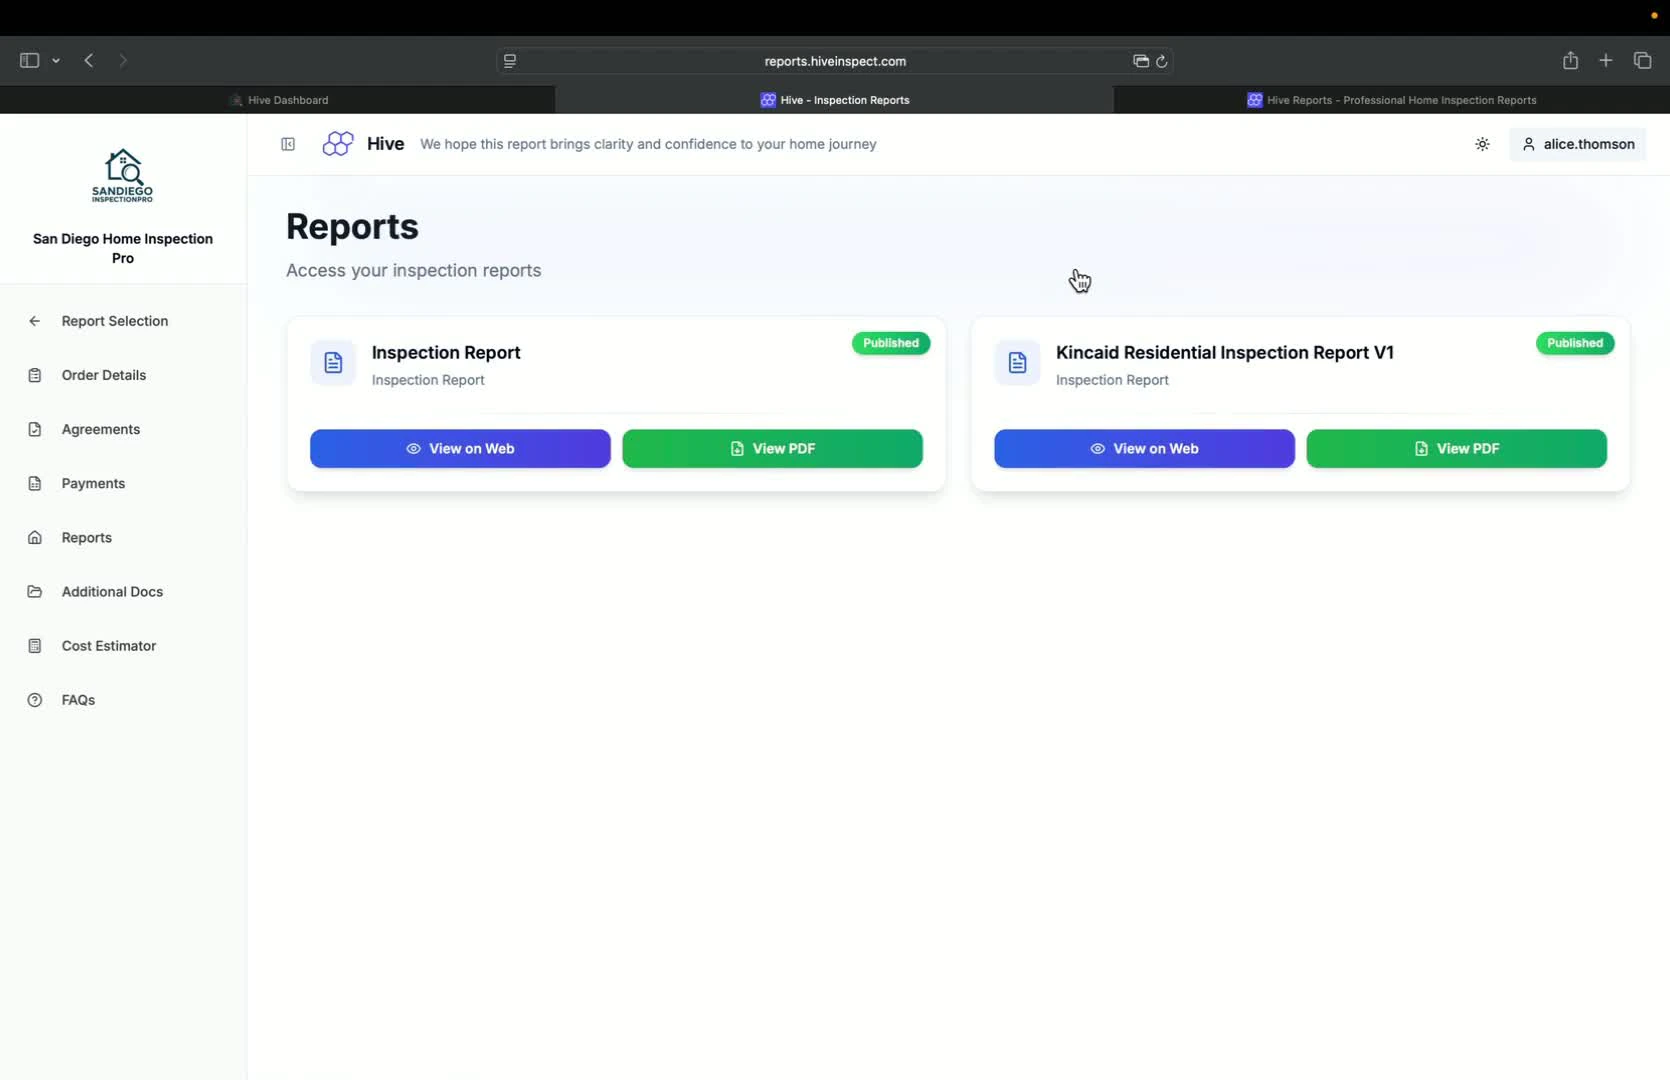Select Agreements from the sidebar
The image size is (1670, 1080).
(100, 429)
